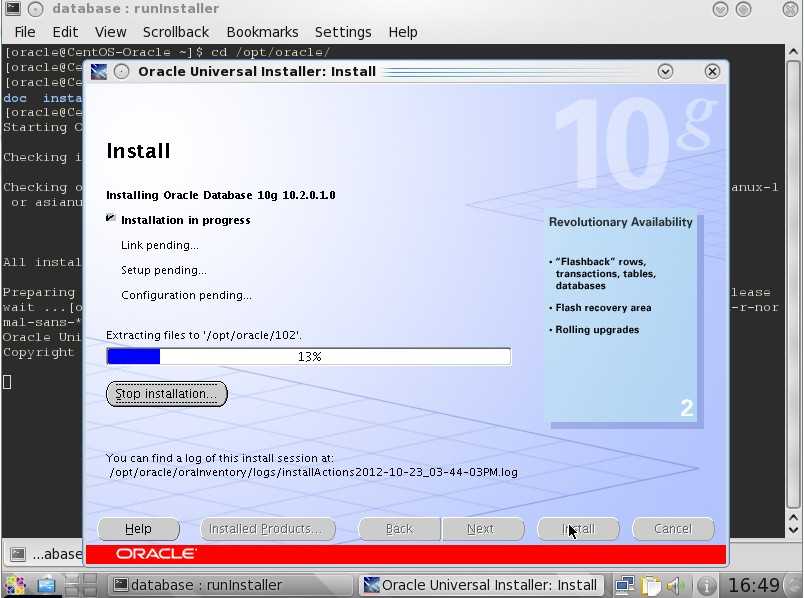Screen dimensions: 804x598
Task: Click the Link pending... text
Action: (x=159, y=245)
